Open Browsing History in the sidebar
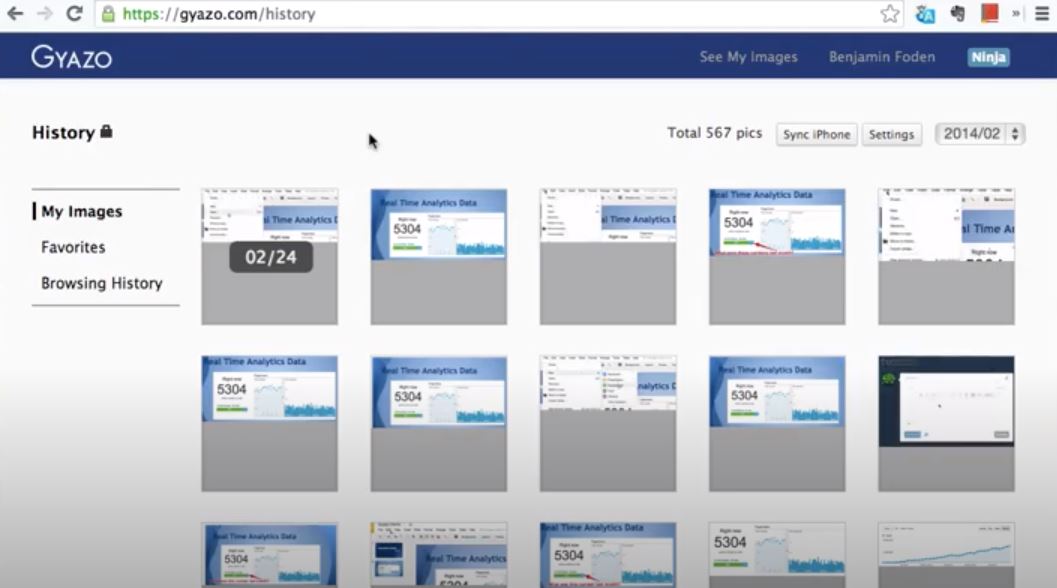Image resolution: width=1057 pixels, height=588 pixels. (x=101, y=283)
